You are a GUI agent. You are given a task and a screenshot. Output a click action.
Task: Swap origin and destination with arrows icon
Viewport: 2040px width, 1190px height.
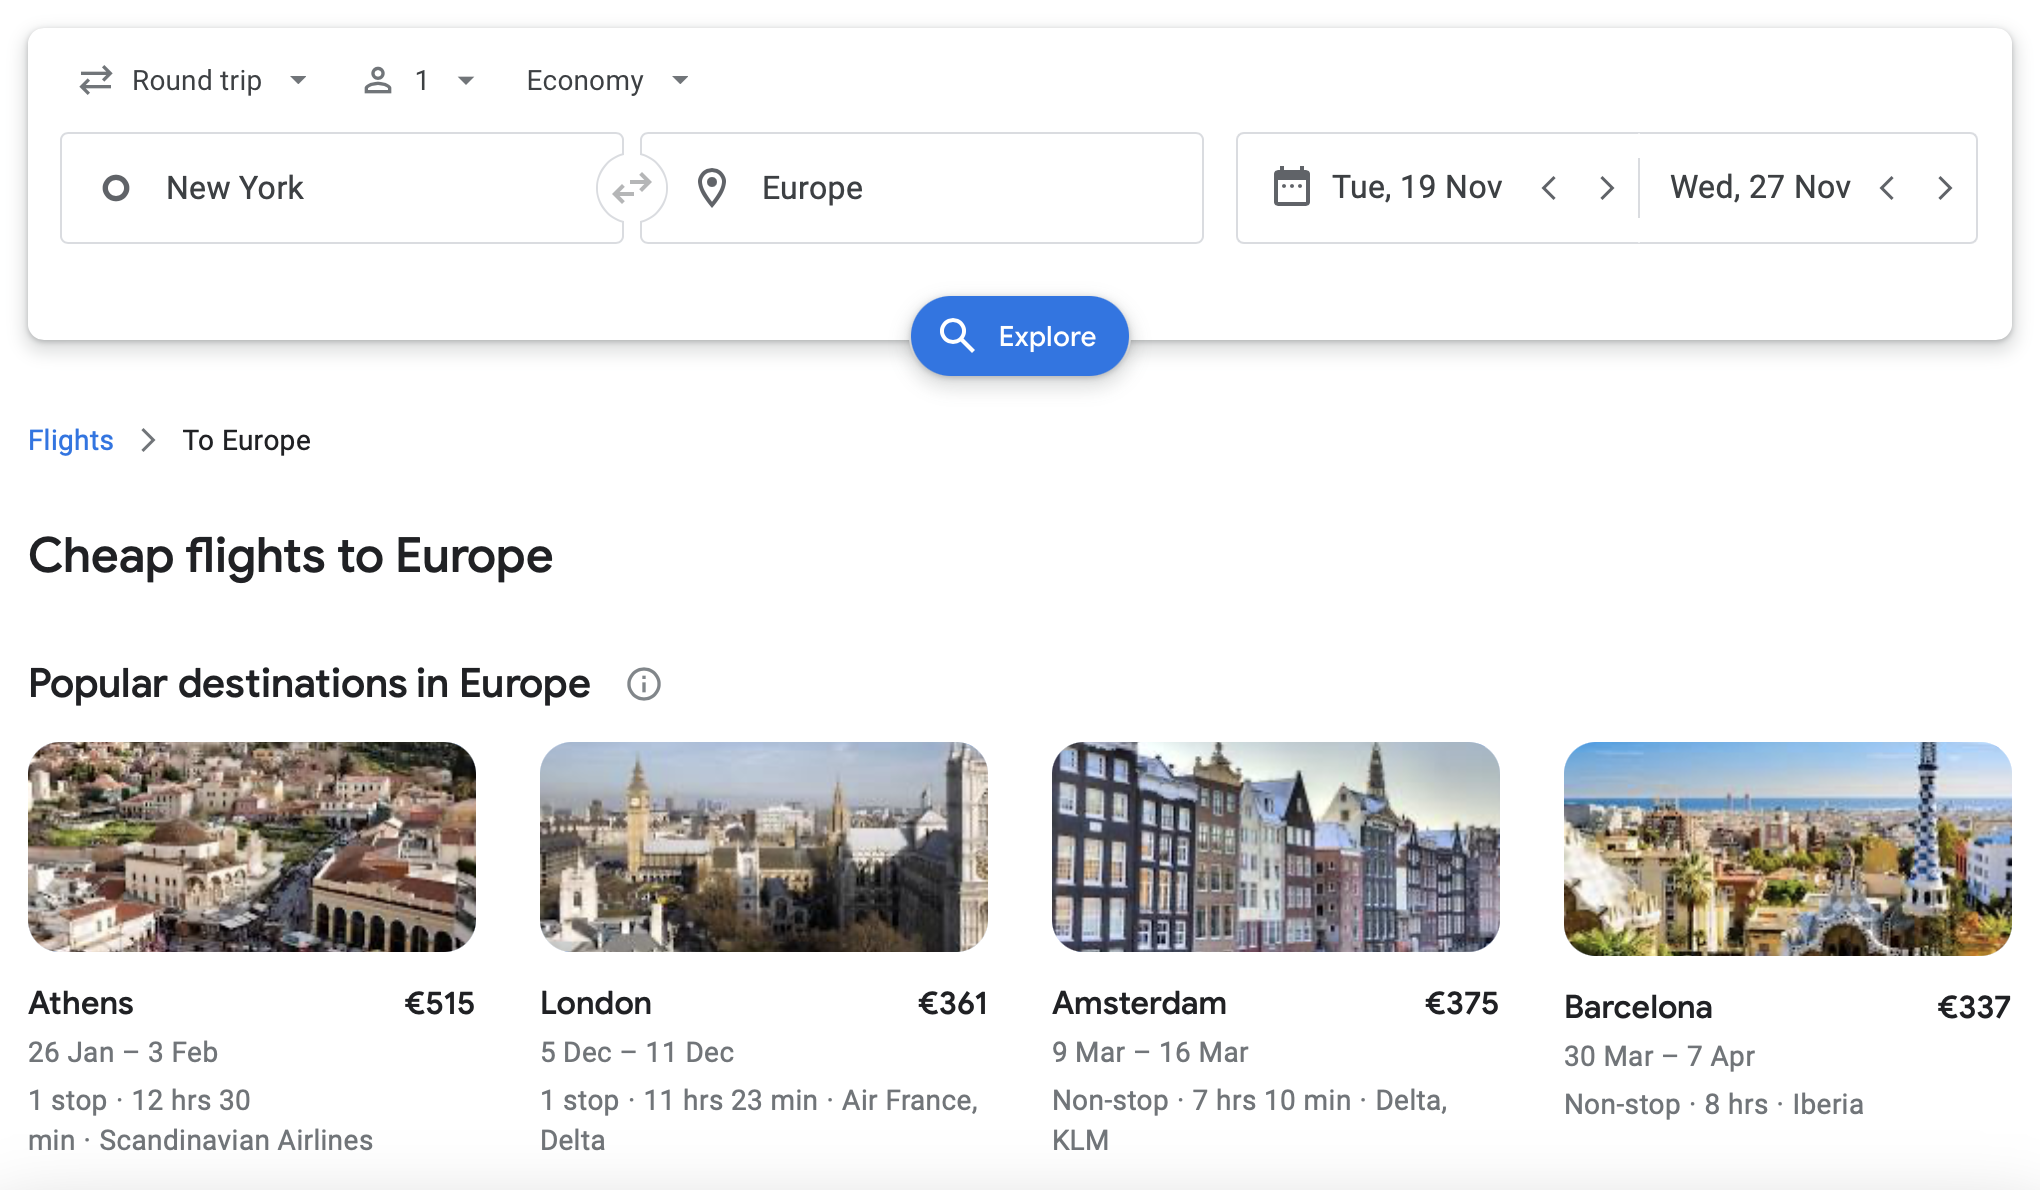(632, 188)
